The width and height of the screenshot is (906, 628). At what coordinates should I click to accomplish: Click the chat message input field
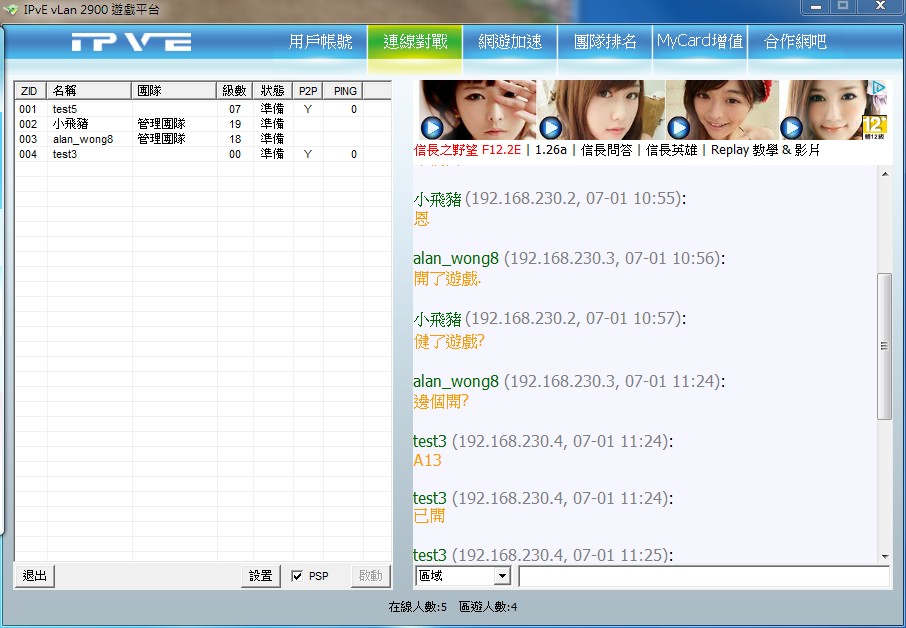[x=704, y=576]
